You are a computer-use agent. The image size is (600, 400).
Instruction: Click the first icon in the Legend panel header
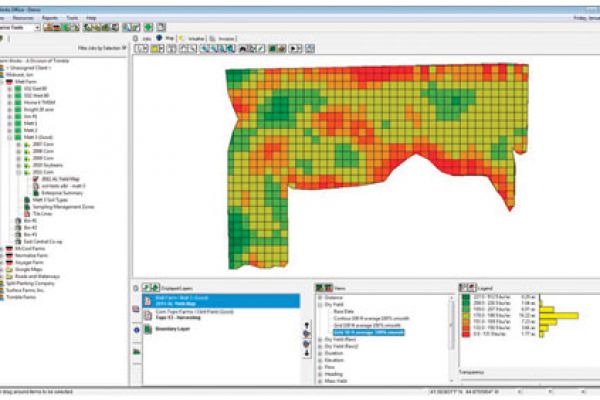point(464,287)
